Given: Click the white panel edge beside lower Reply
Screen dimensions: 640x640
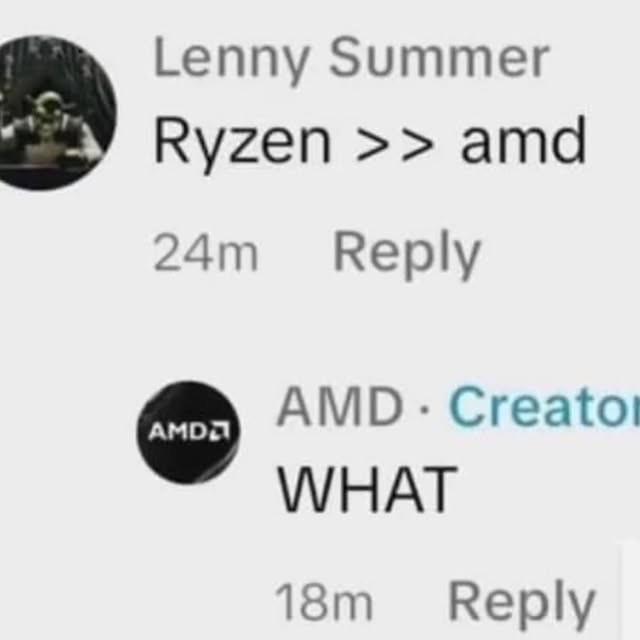Looking at the screenshot, I should point(631,590).
